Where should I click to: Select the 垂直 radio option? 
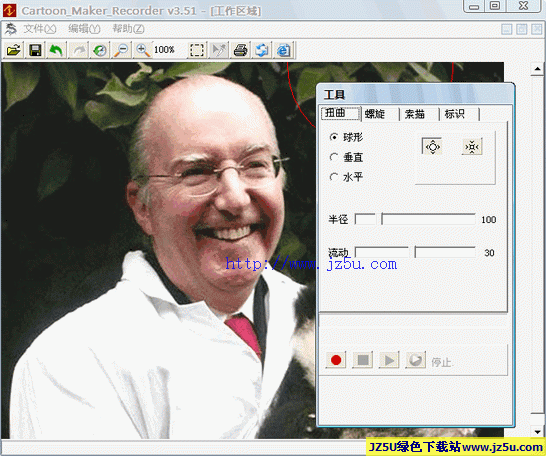click(346, 157)
